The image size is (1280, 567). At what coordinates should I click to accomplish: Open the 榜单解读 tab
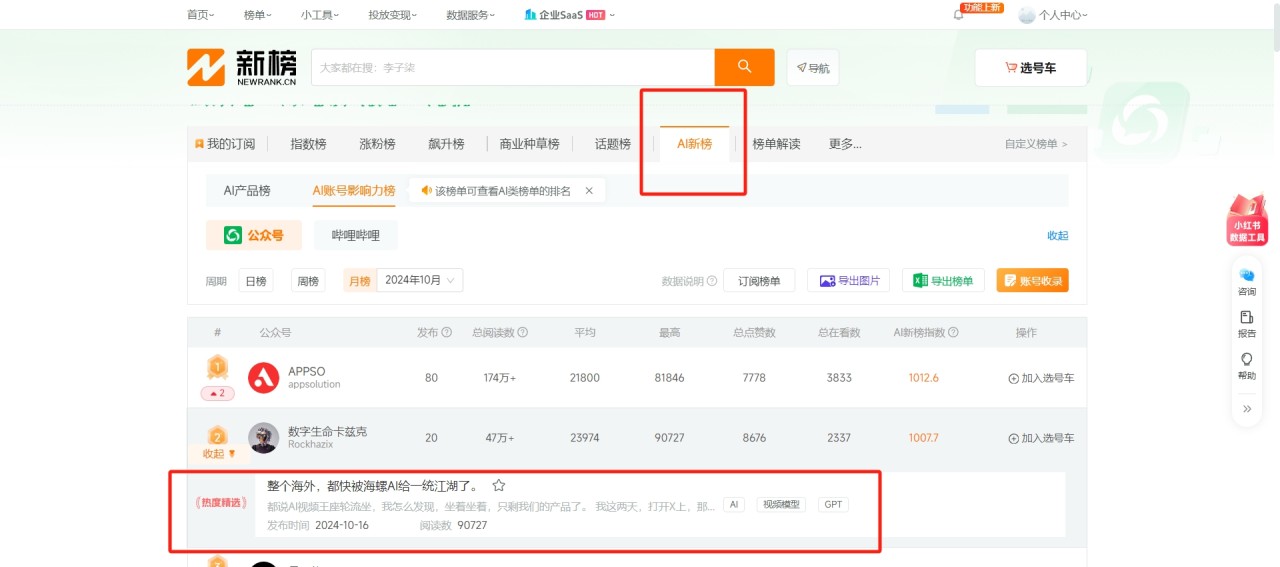pos(776,144)
